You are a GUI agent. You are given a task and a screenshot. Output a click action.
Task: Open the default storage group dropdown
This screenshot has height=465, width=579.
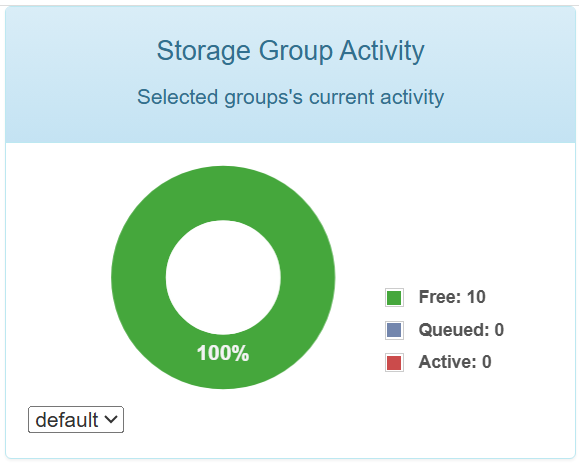pyautogui.click(x=76, y=420)
